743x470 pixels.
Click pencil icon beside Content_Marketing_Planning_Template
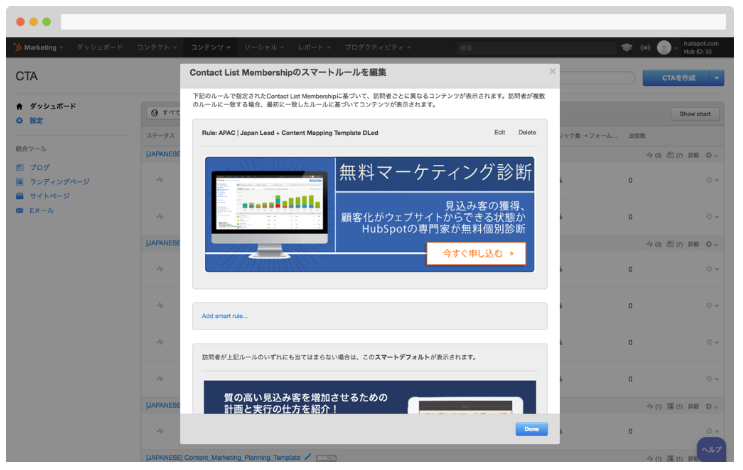coord(308,457)
